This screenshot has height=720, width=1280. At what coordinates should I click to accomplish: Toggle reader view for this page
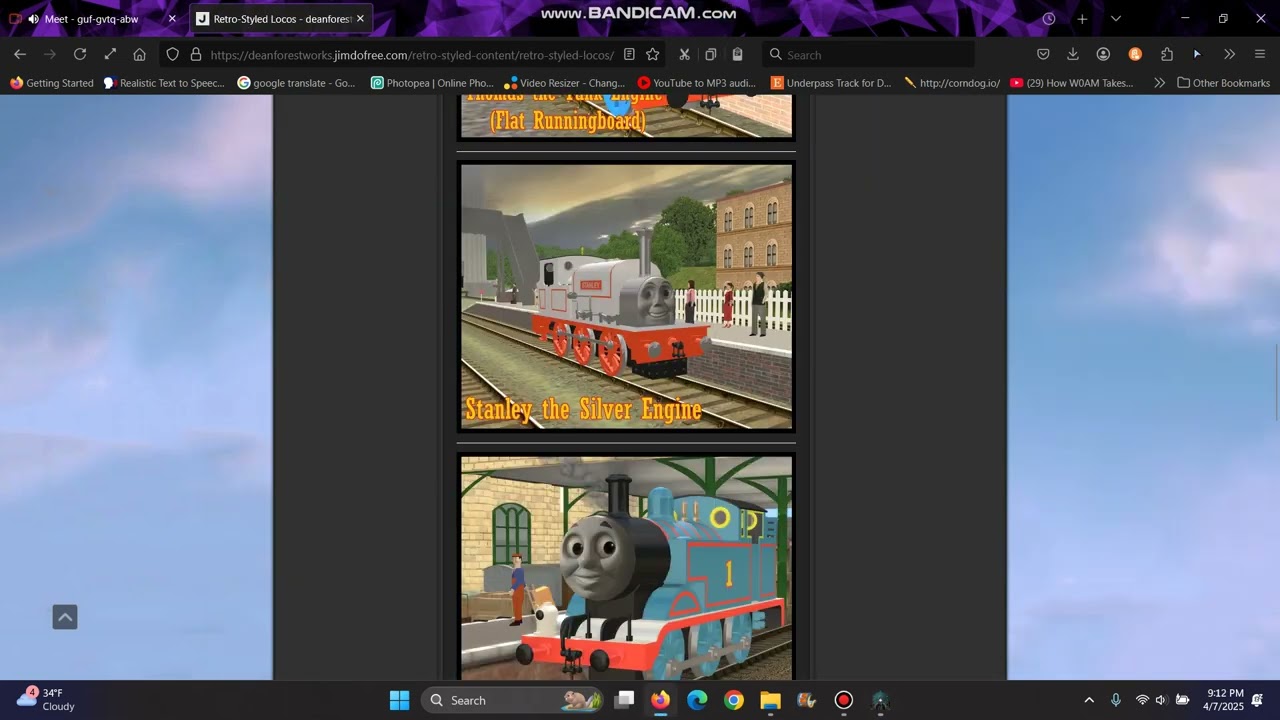point(629,54)
